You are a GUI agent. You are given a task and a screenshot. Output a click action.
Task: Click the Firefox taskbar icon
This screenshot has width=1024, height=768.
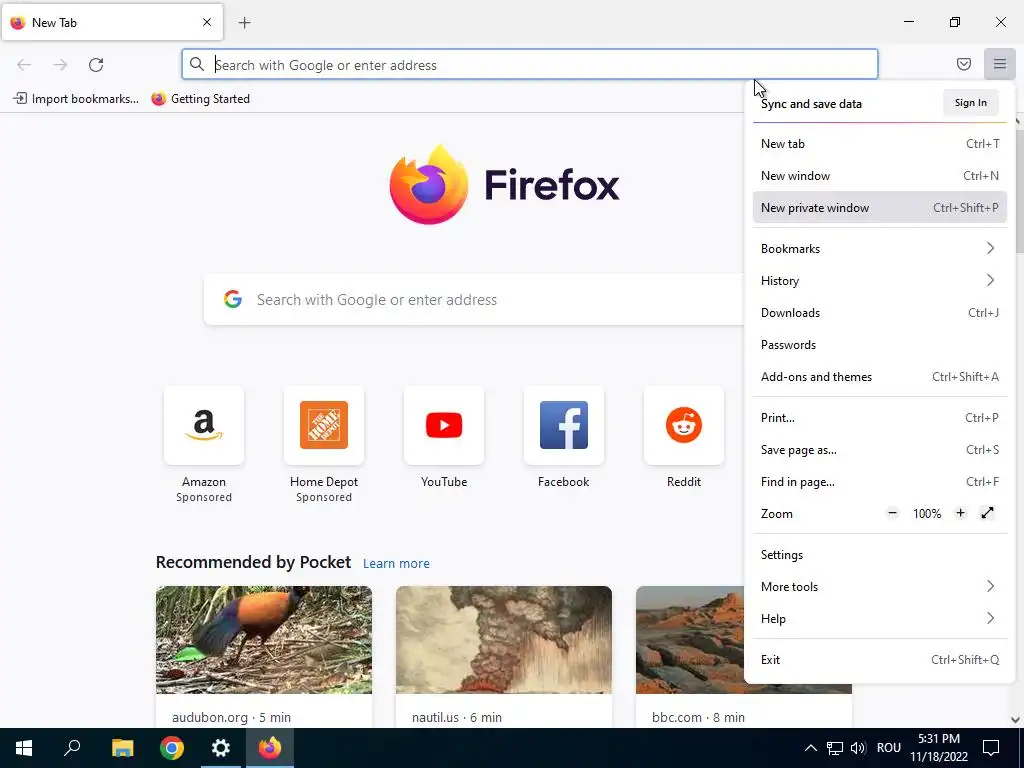pyautogui.click(x=270, y=748)
